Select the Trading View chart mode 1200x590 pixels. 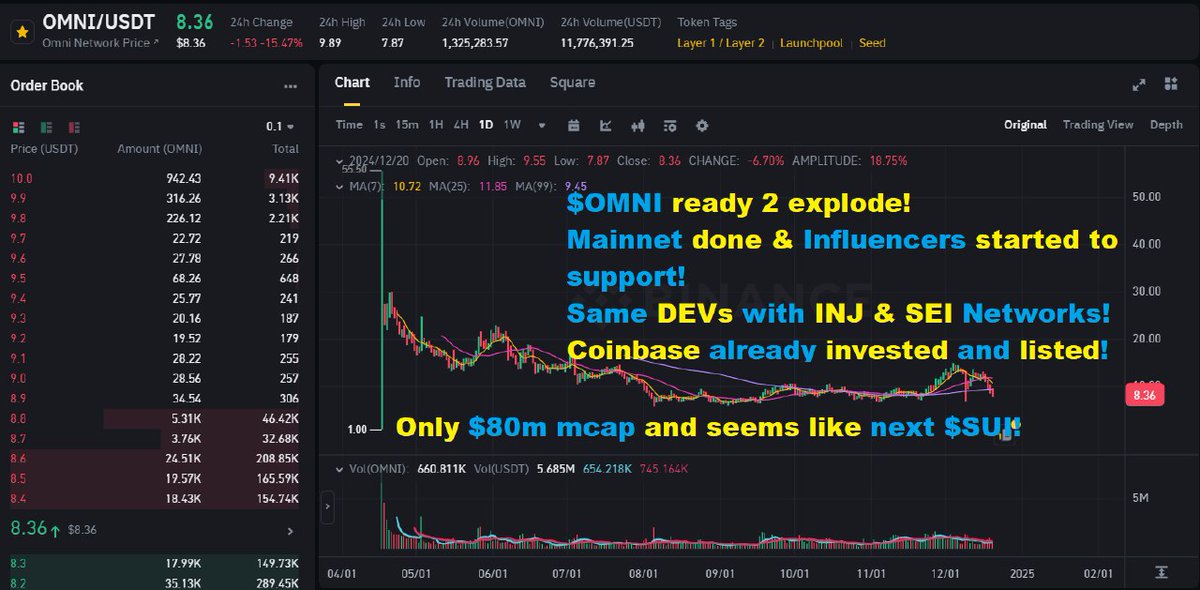[1098, 125]
